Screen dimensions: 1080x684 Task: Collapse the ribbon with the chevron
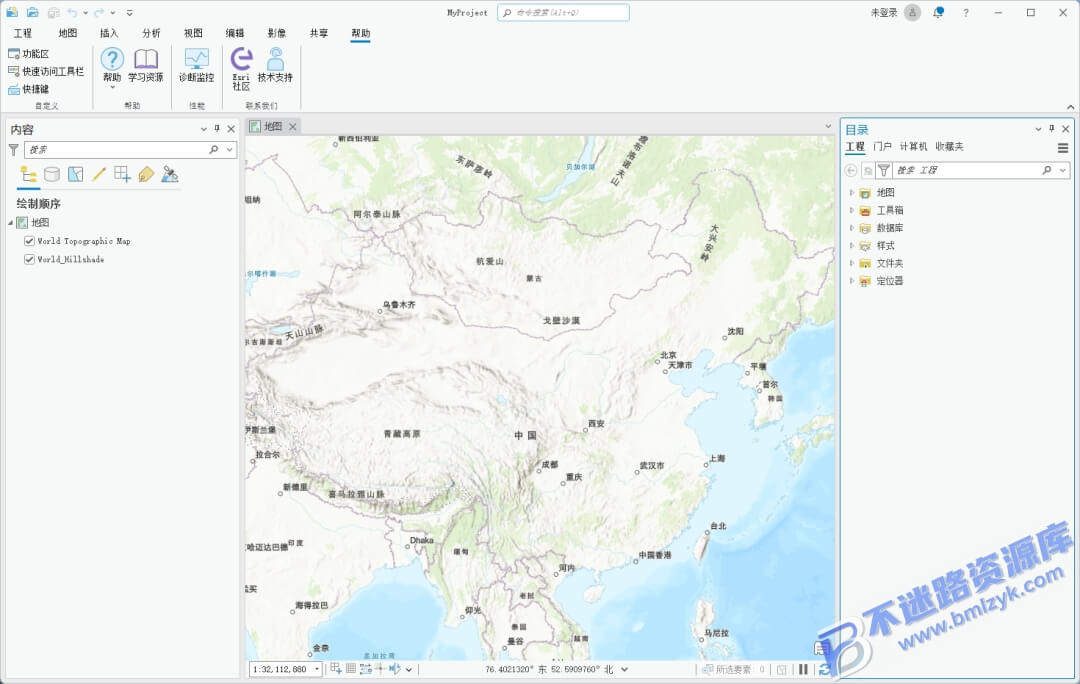[x=1070, y=107]
